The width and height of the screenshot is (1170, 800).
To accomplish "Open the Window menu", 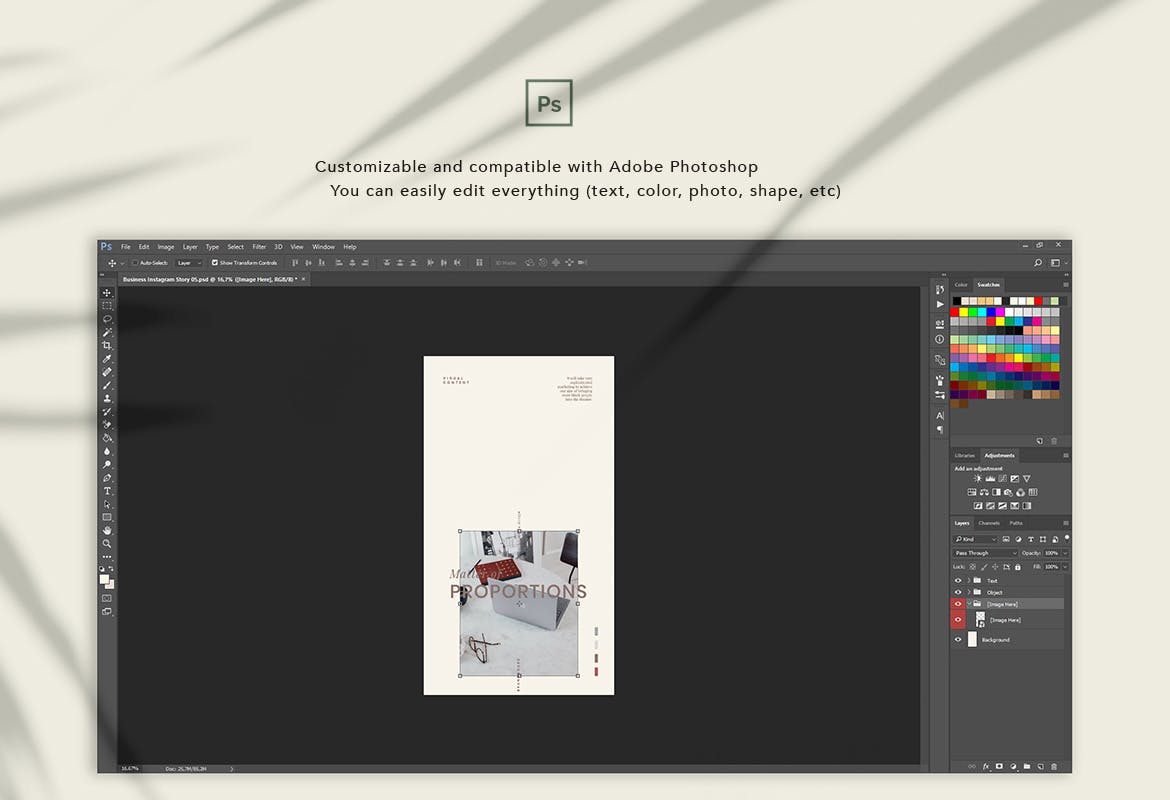I will [x=323, y=247].
